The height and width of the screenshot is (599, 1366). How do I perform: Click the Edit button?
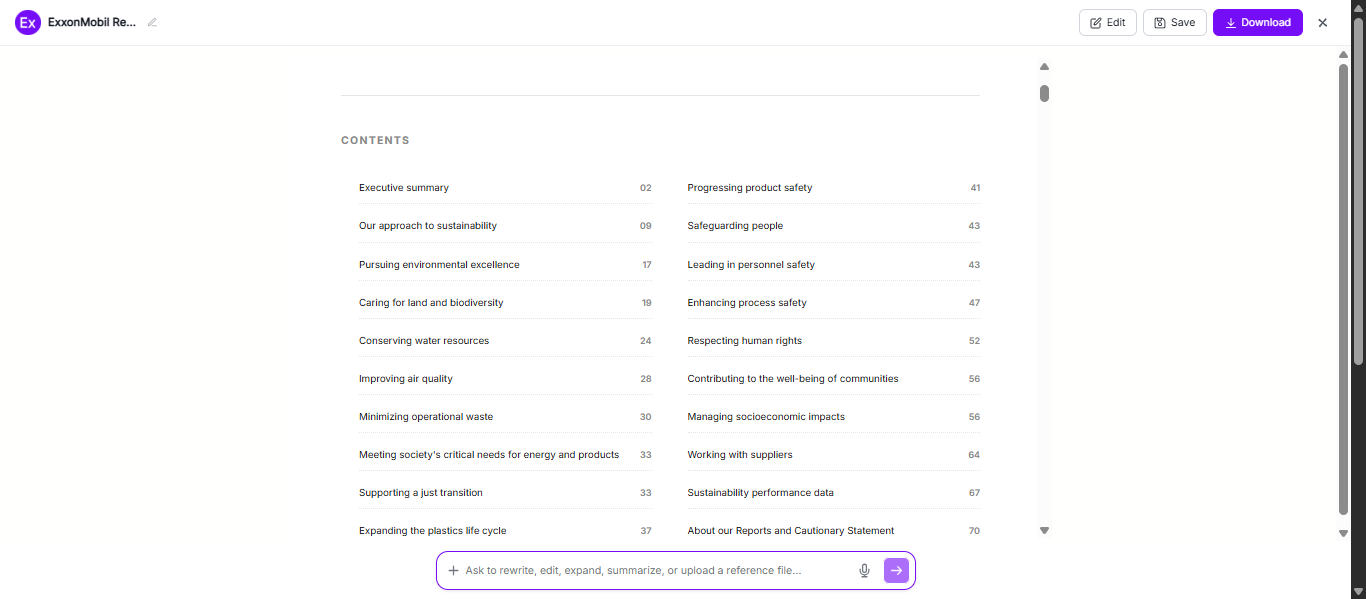tap(1107, 22)
